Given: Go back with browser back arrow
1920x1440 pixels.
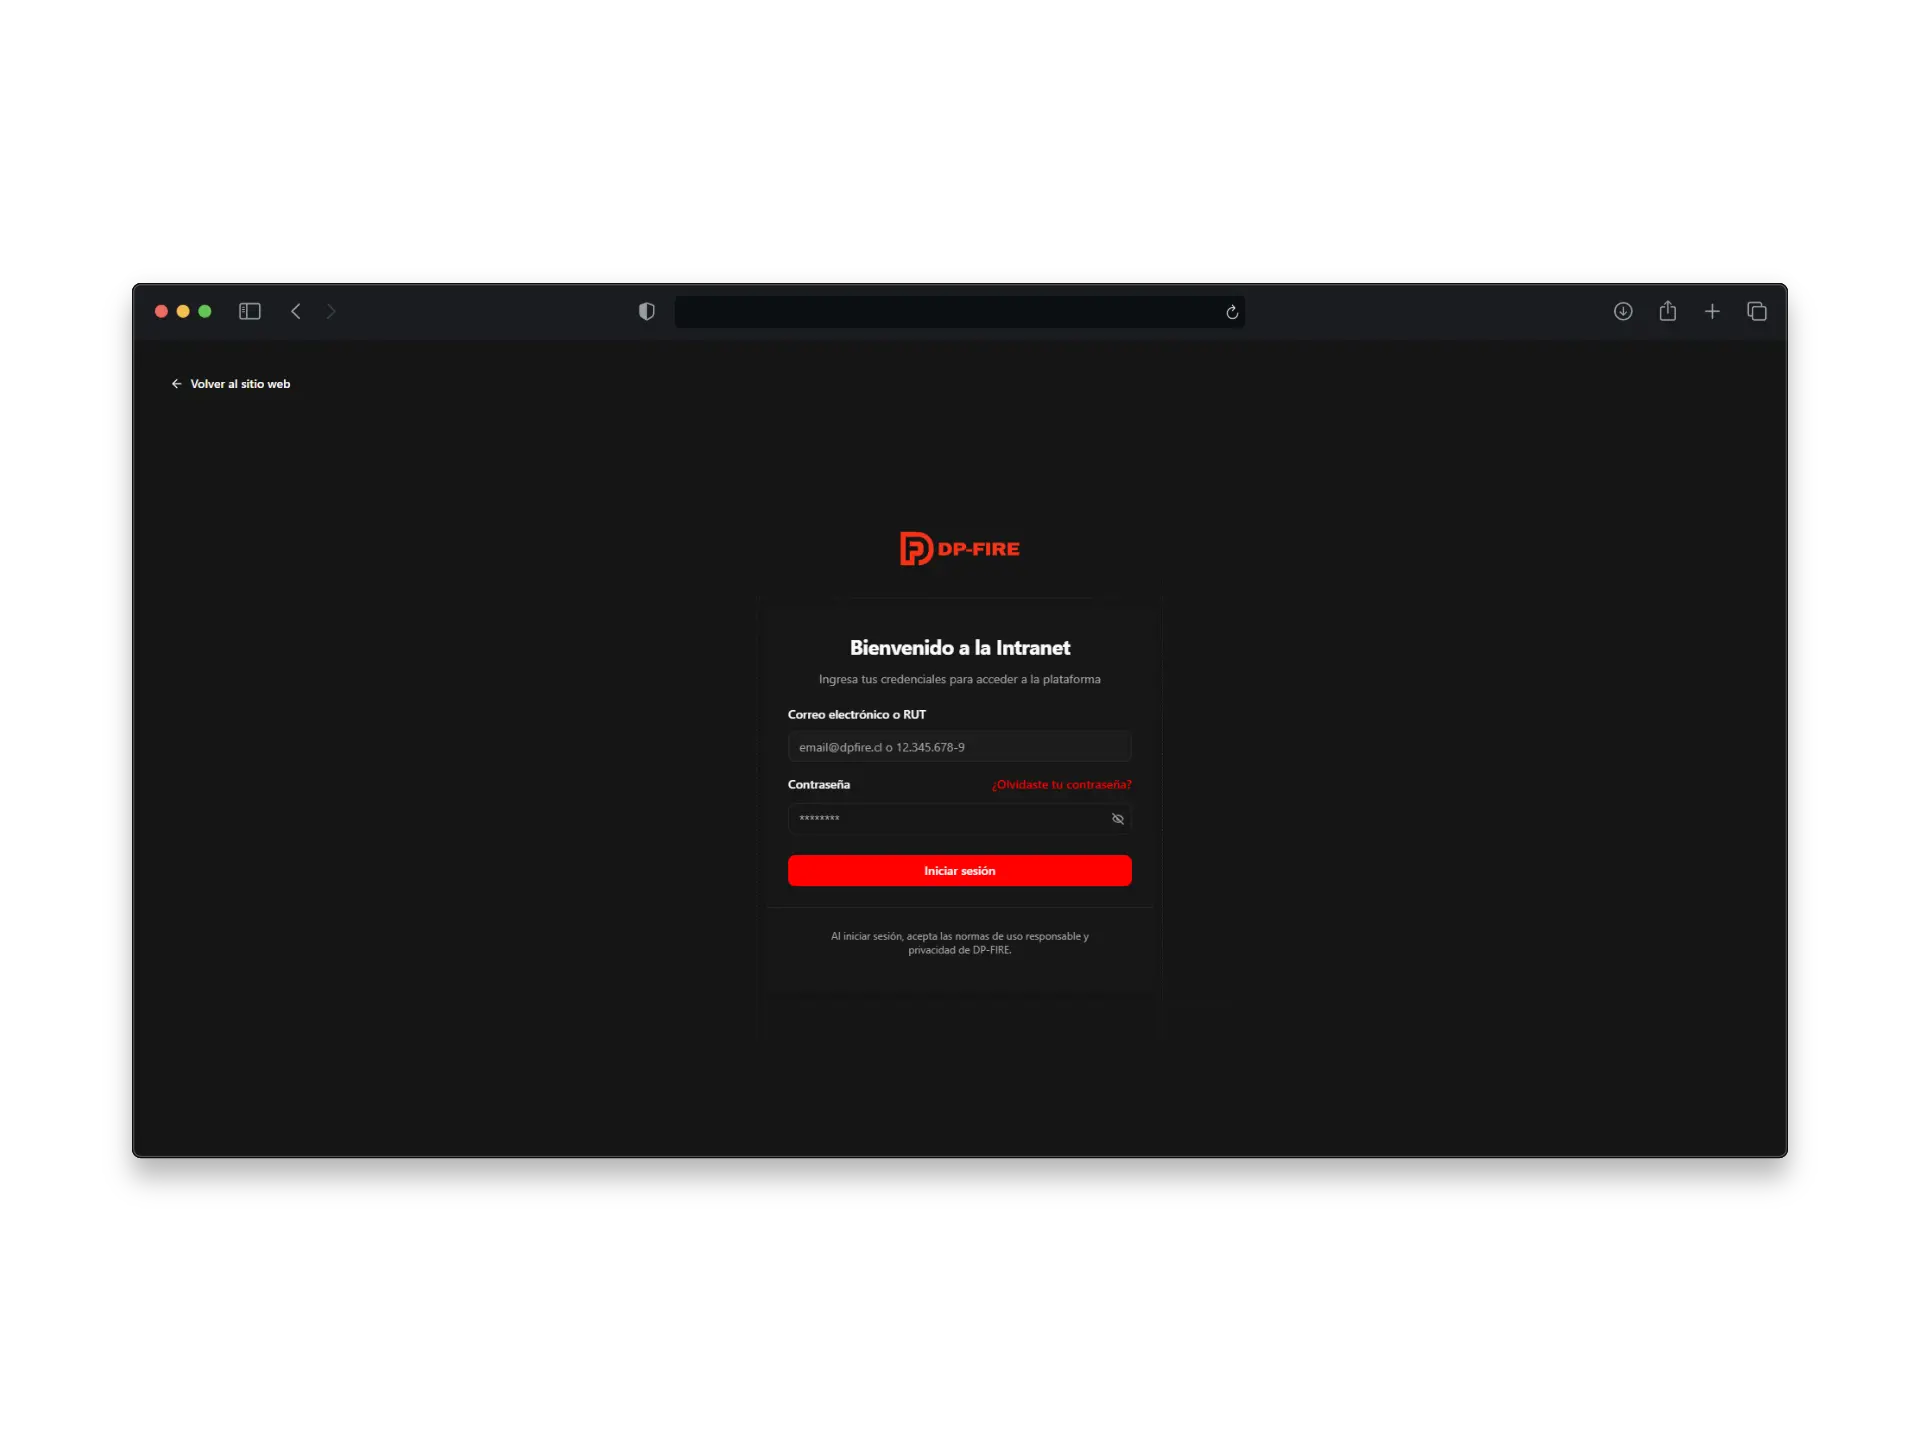Looking at the screenshot, I should (x=296, y=311).
